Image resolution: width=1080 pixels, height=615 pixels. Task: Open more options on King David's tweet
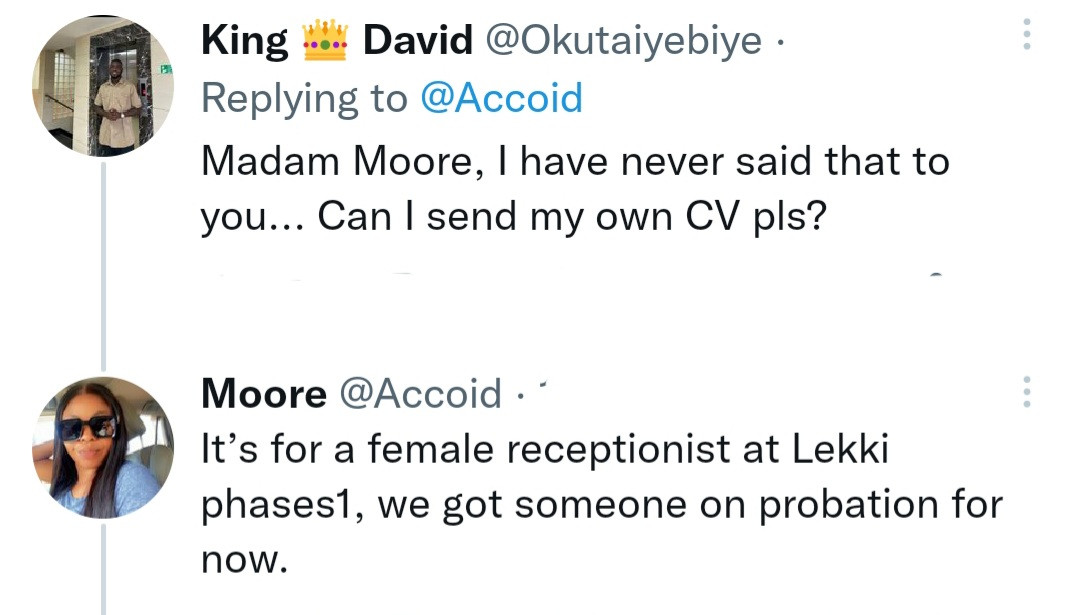pyautogui.click(x=1025, y=35)
